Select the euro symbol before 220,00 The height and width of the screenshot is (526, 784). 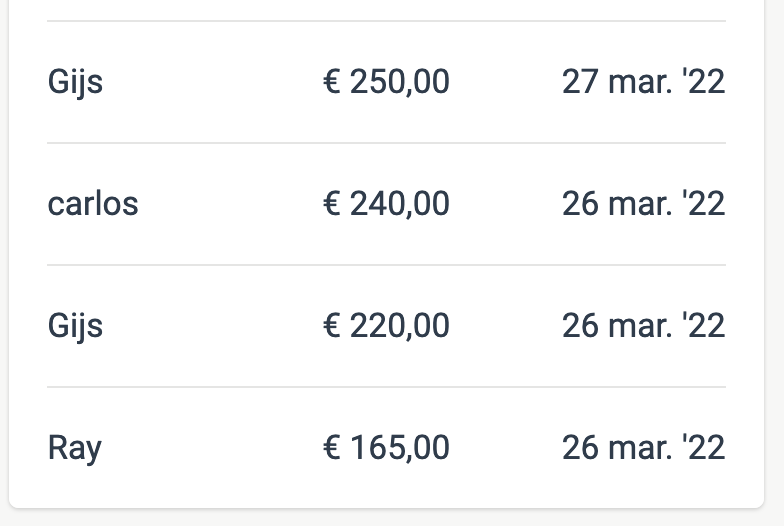coord(332,326)
